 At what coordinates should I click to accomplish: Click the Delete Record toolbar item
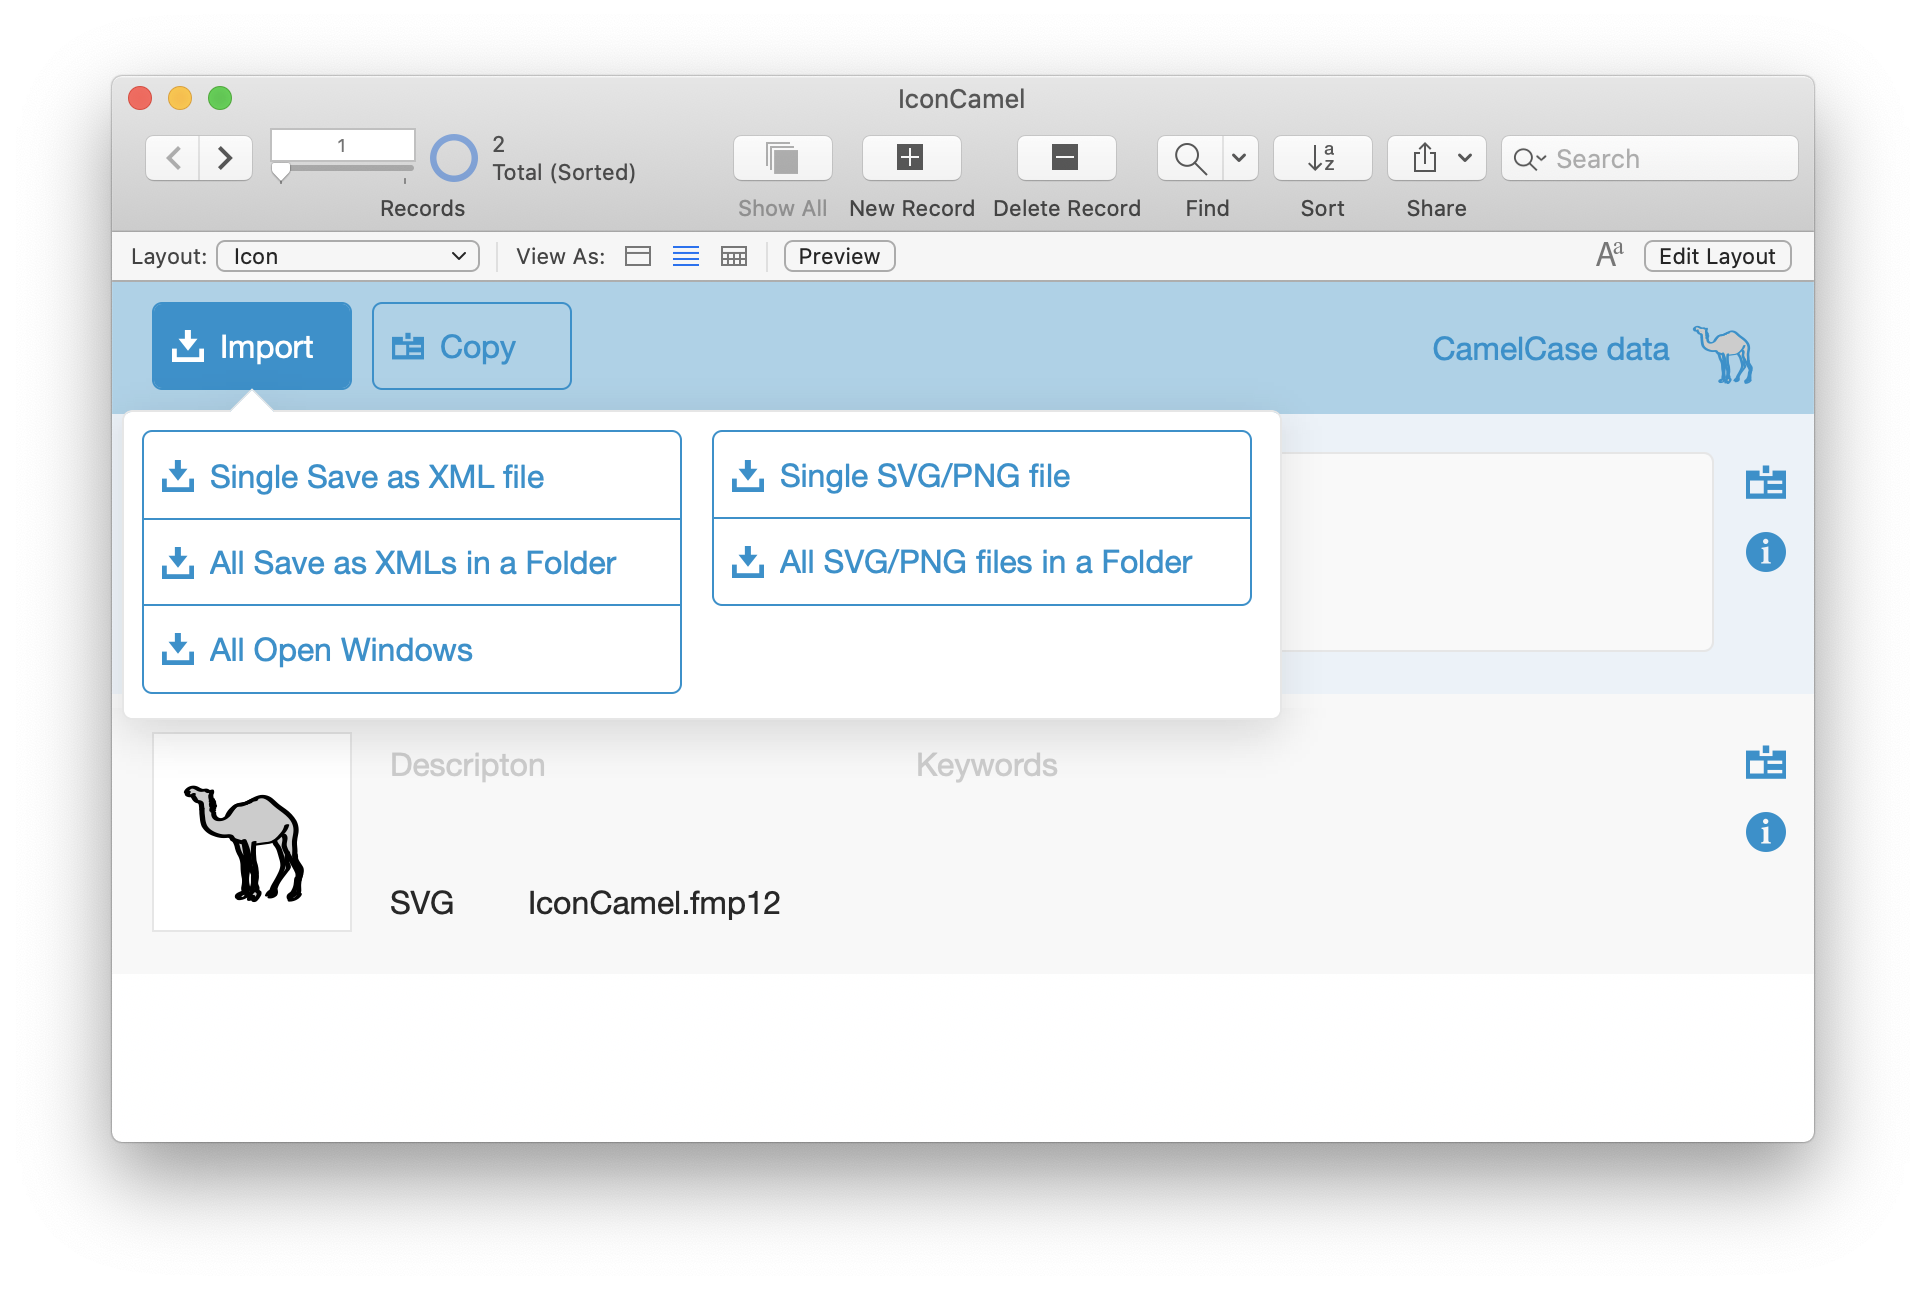(x=1067, y=157)
